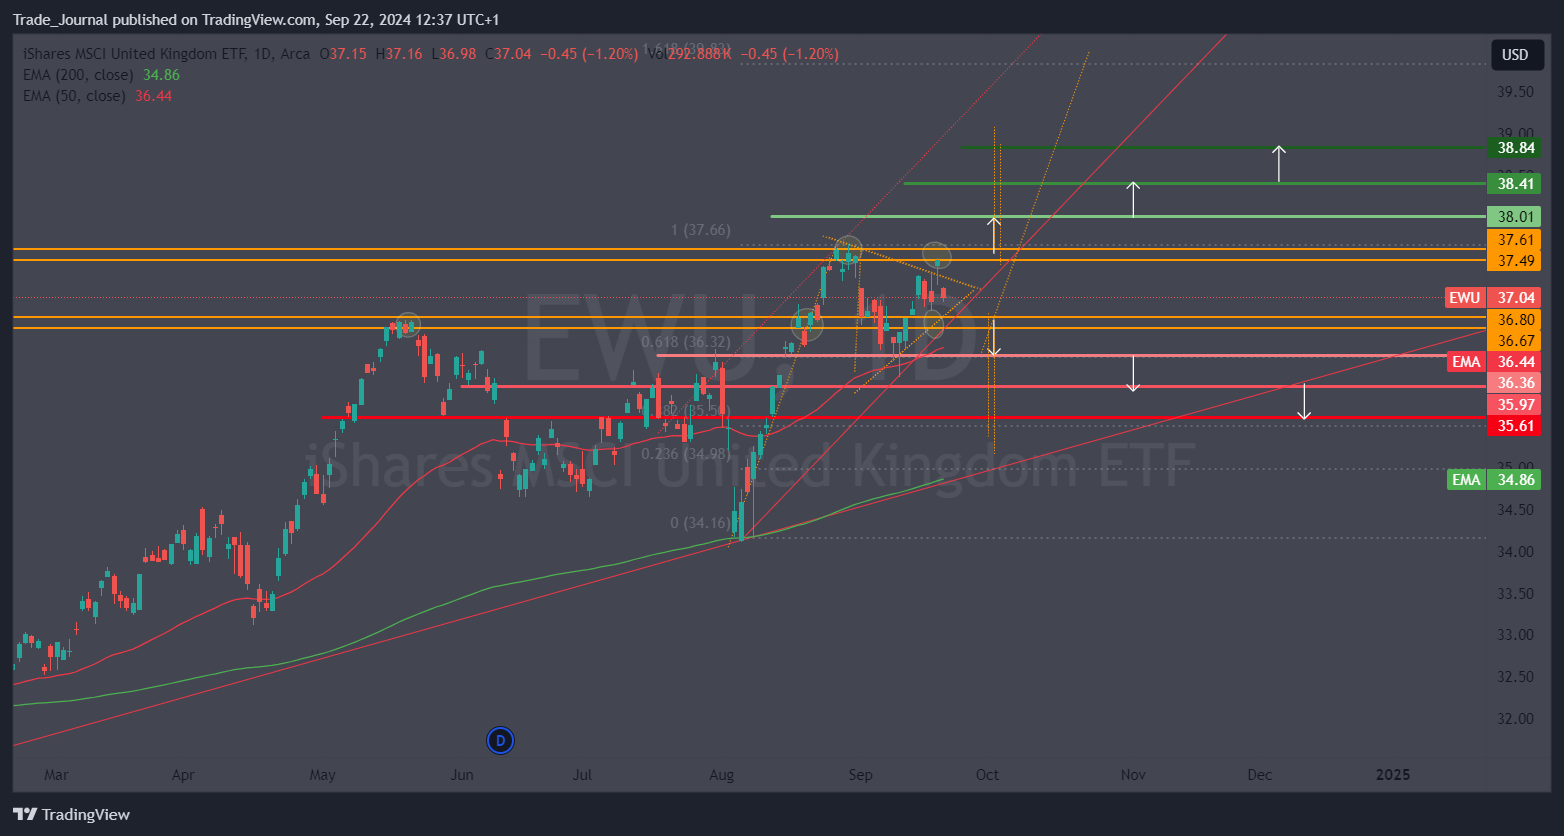This screenshot has height=836, width=1564.
Task: Click the 34.86 green EMA price label
Action: pos(1515,480)
